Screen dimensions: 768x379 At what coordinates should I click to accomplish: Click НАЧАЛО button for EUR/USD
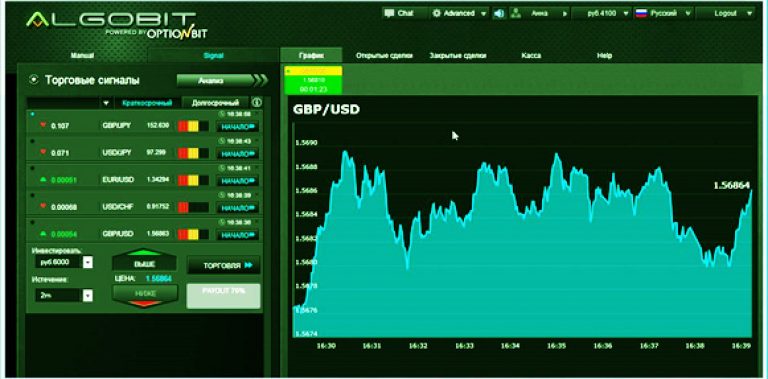tap(238, 181)
